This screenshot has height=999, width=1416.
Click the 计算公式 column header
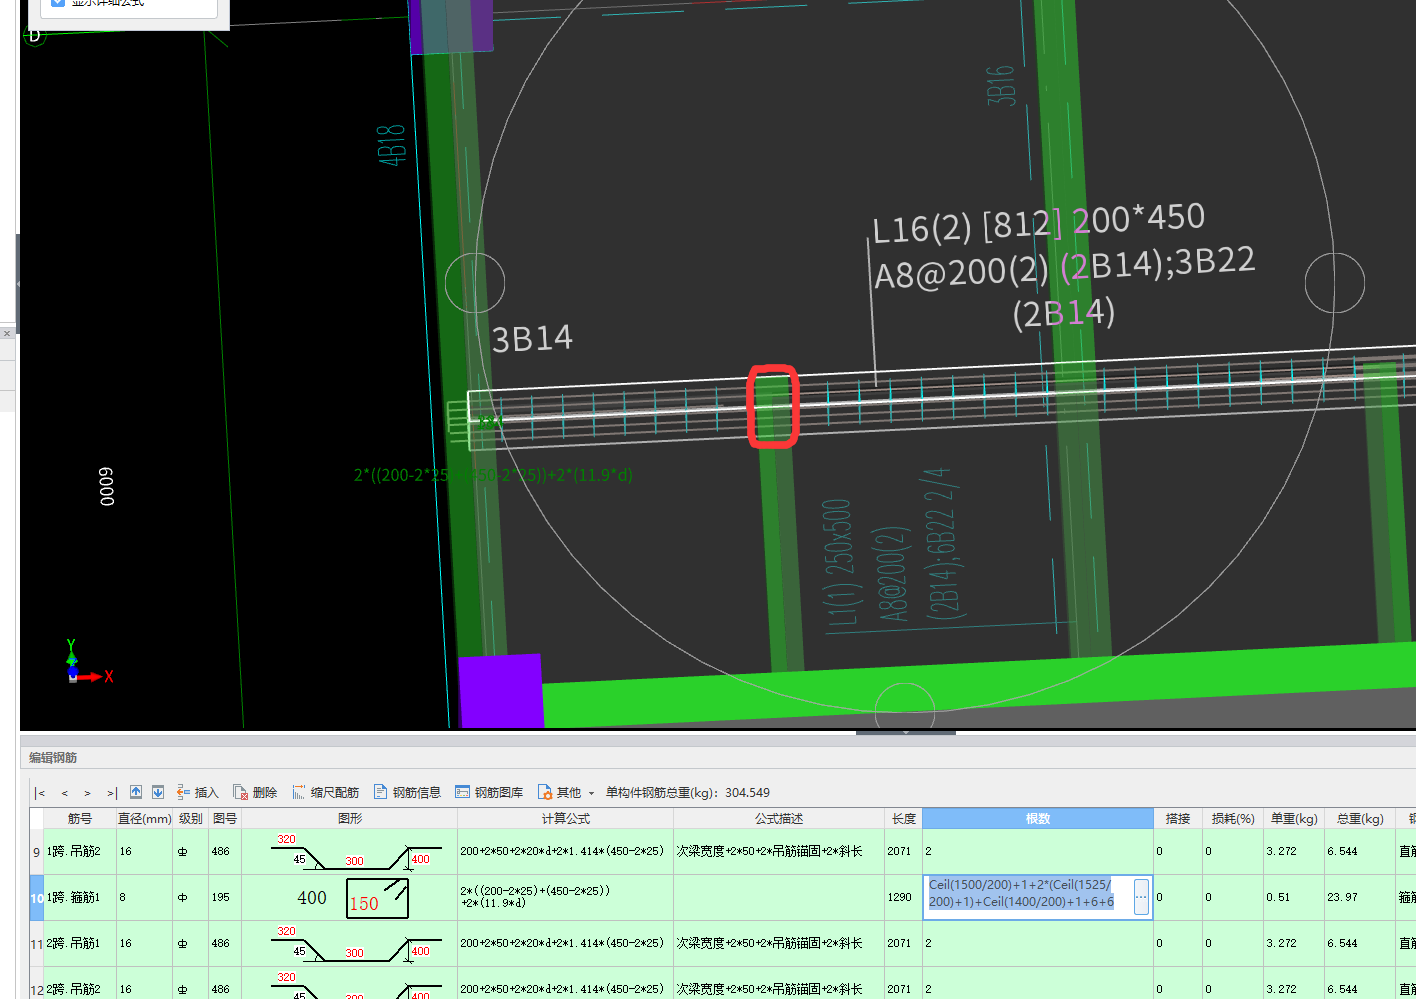566,818
